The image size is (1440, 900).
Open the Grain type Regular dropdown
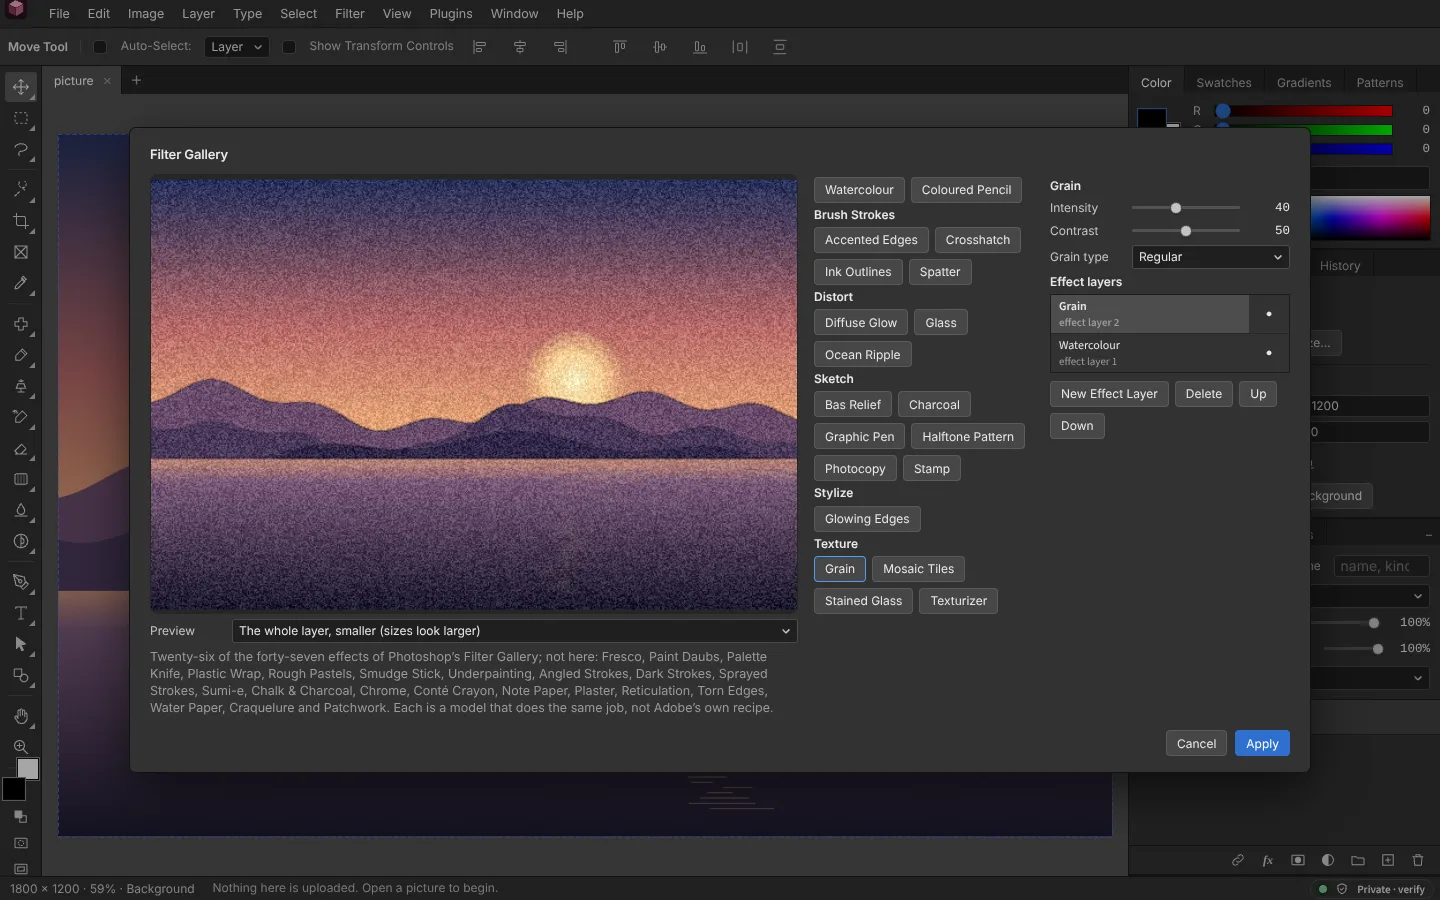[x=1210, y=257]
